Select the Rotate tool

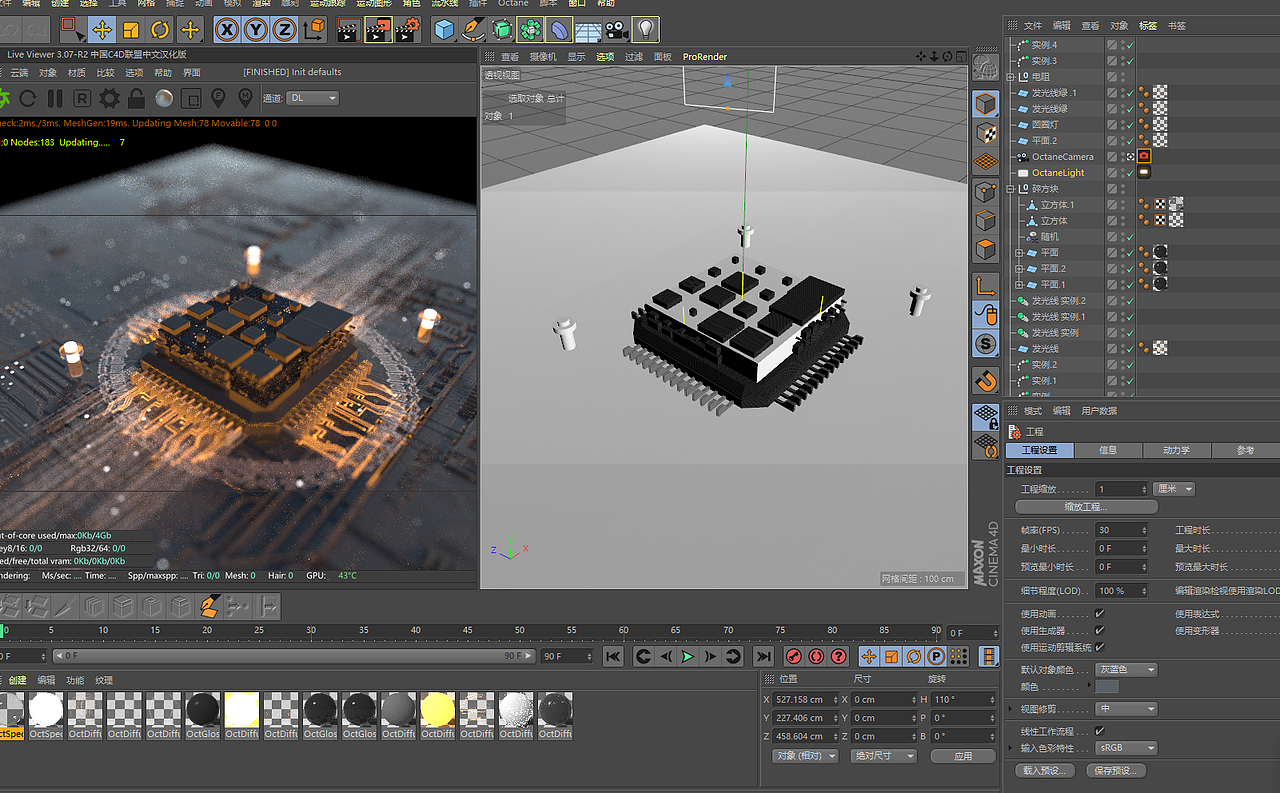pos(160,30)
